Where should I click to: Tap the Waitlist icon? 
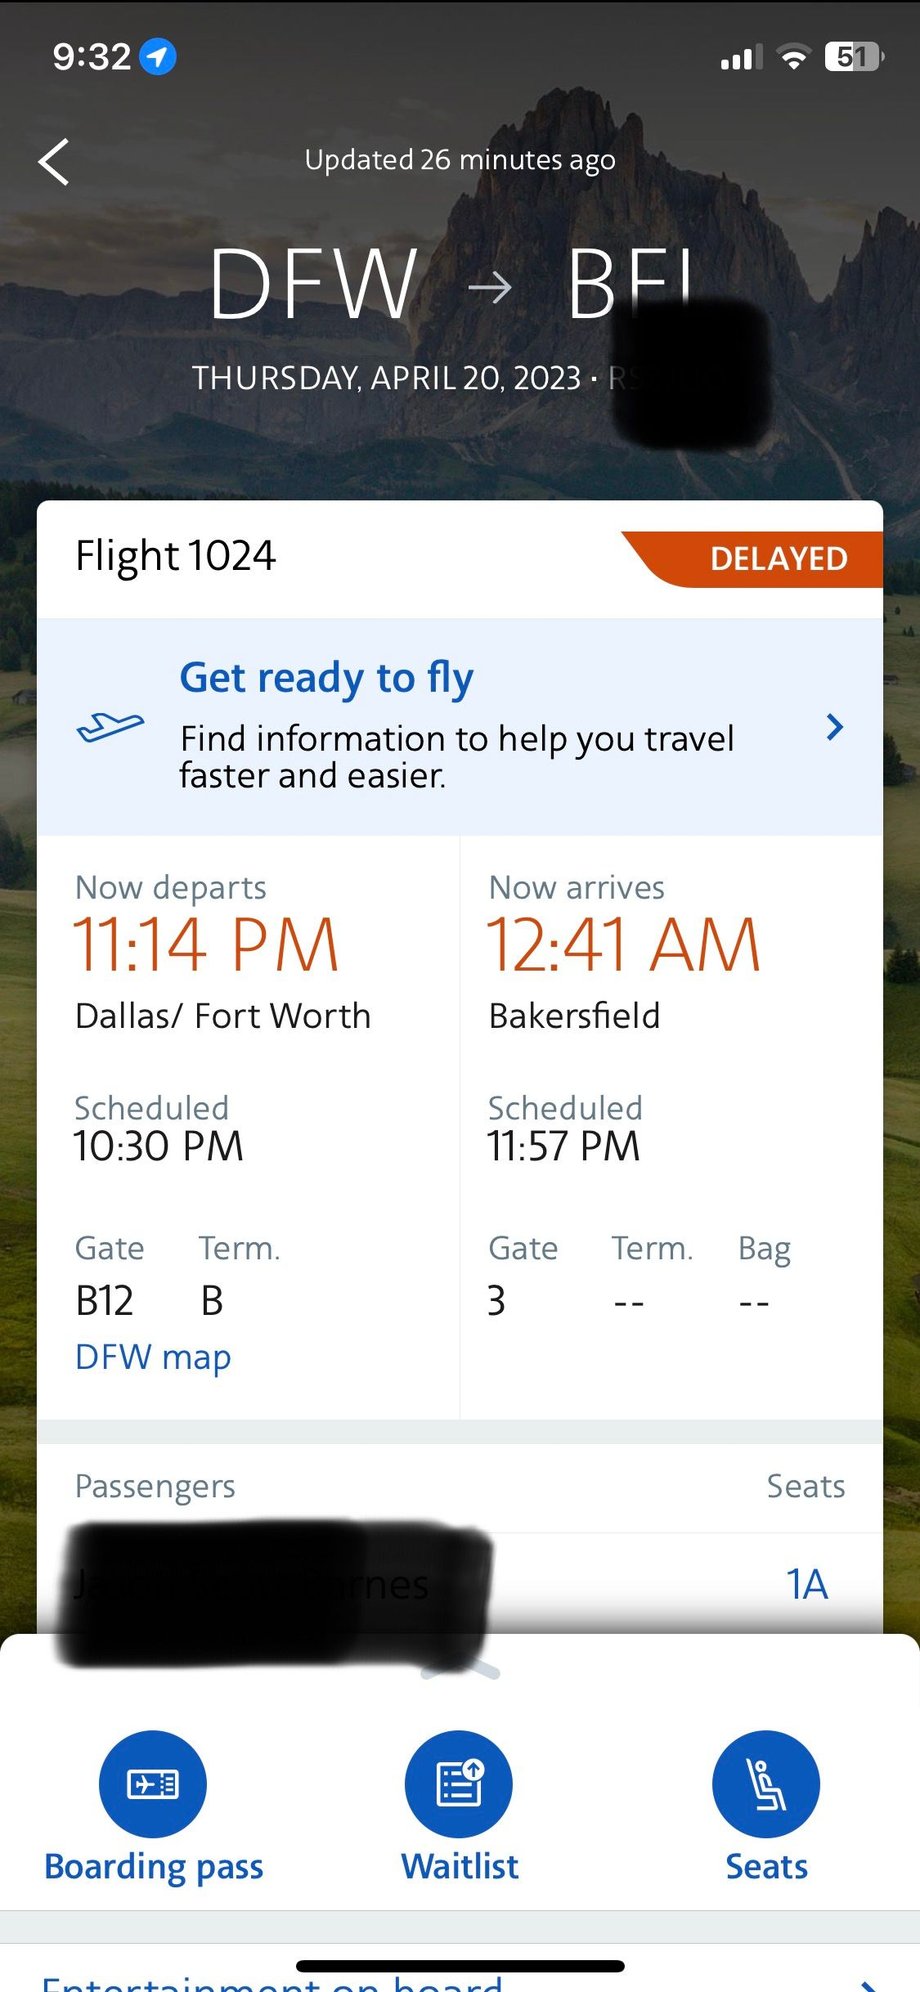[459, 1784]
